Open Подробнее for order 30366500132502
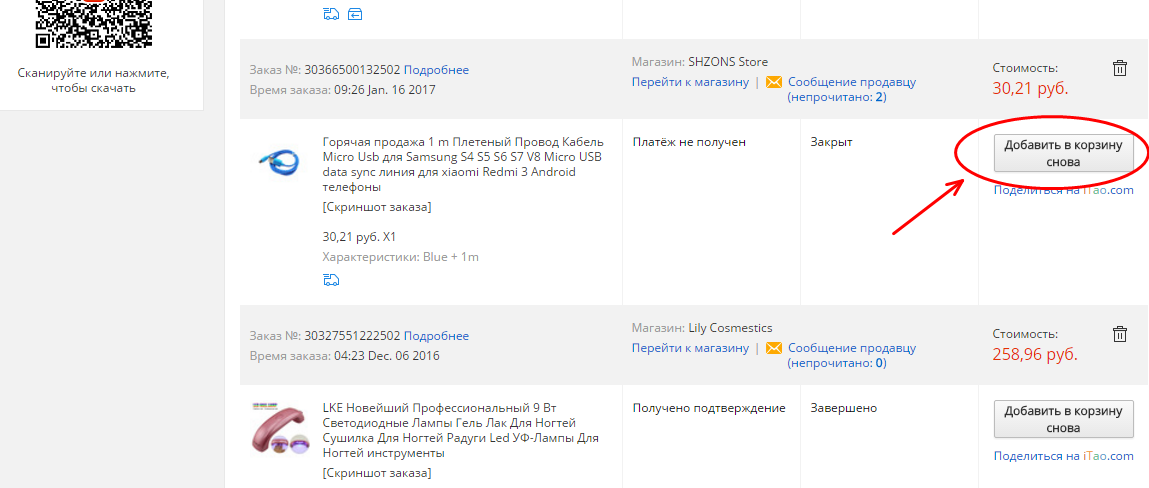The width and height of the screenshot is (1149, 488). pyautogui.click(x=436, y=70)
